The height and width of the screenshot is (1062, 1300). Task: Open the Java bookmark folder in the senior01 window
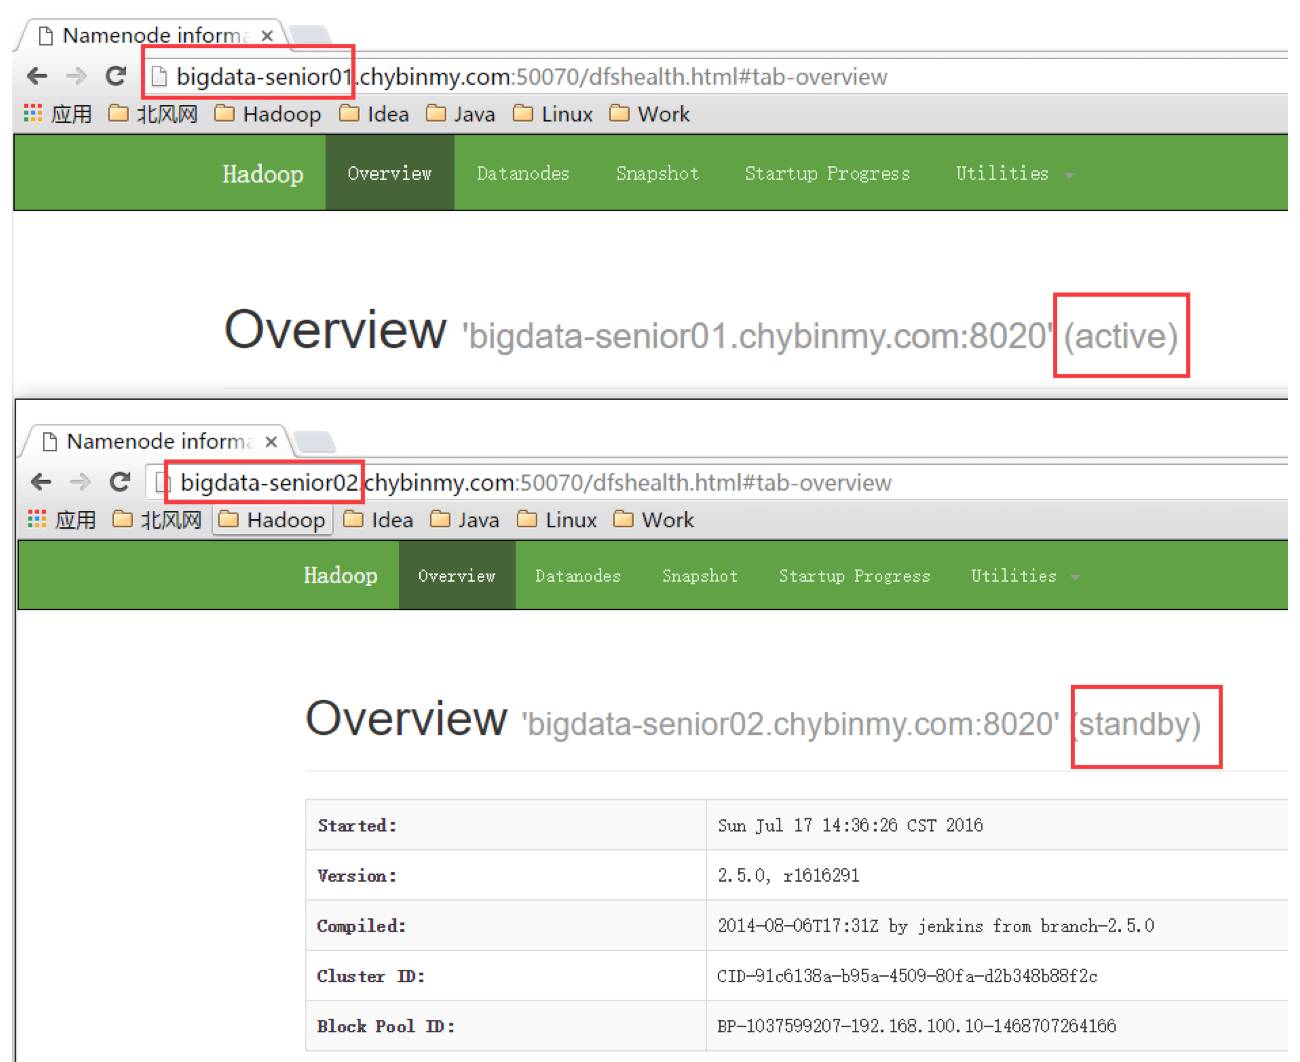pyautogui.click(x=460, y=114)
